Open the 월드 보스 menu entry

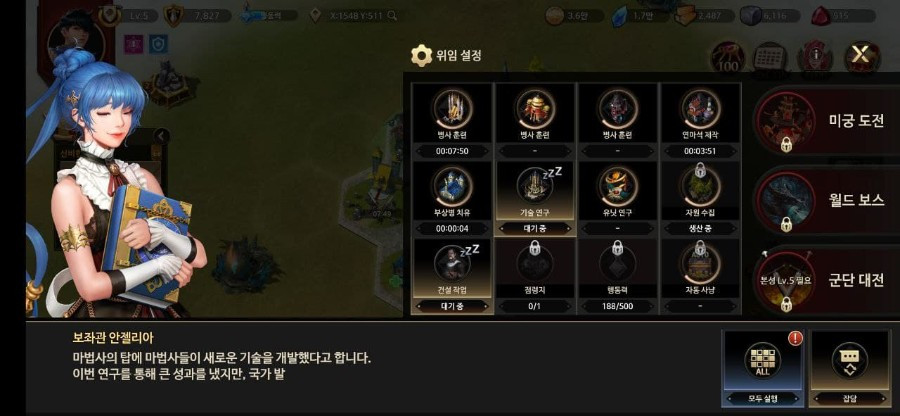point(827,200)
